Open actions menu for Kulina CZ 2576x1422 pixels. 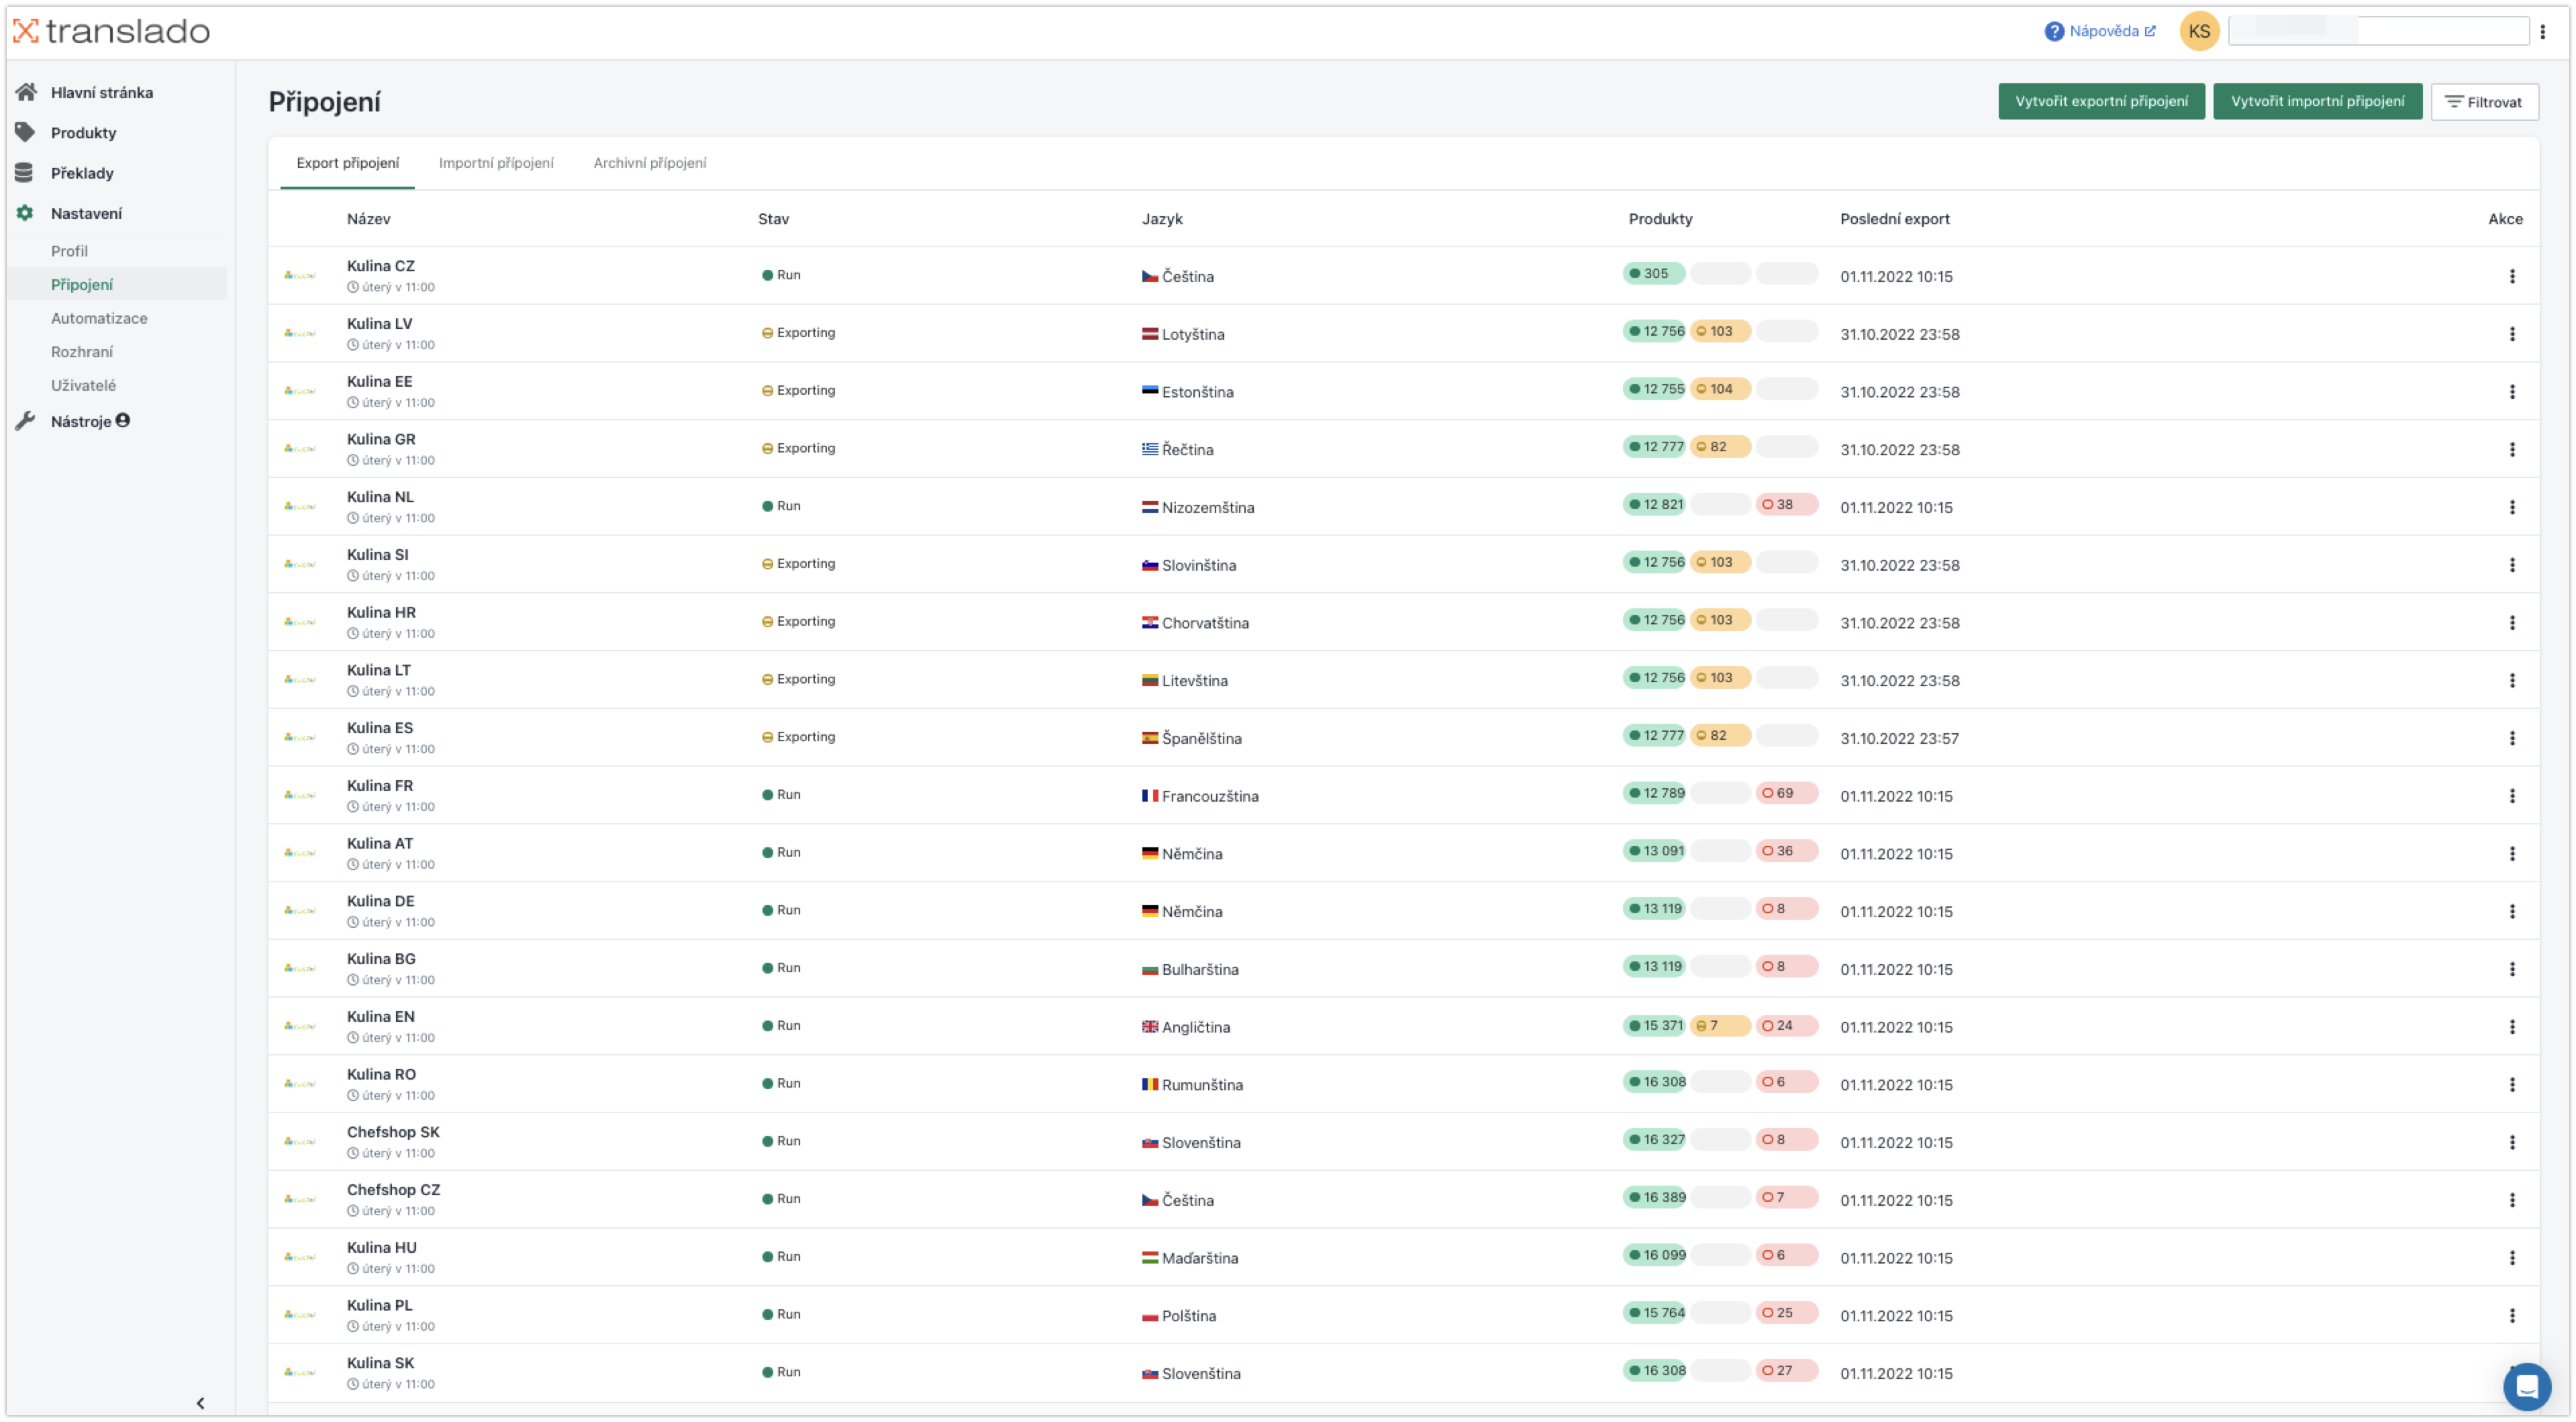coord(2511,276)
